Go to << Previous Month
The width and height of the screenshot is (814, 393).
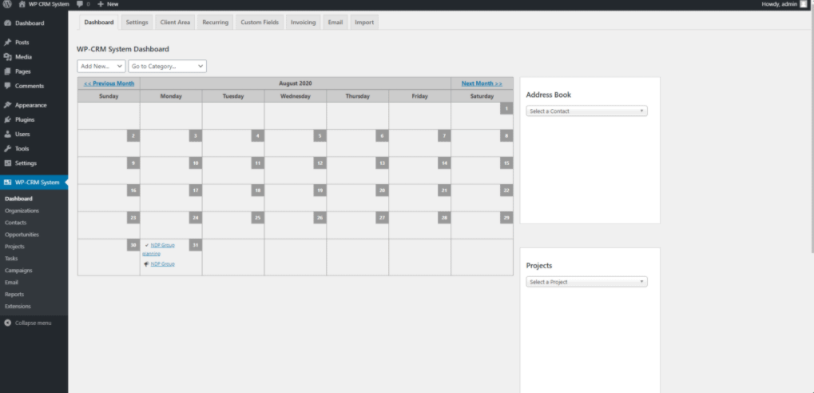[109, 83]
